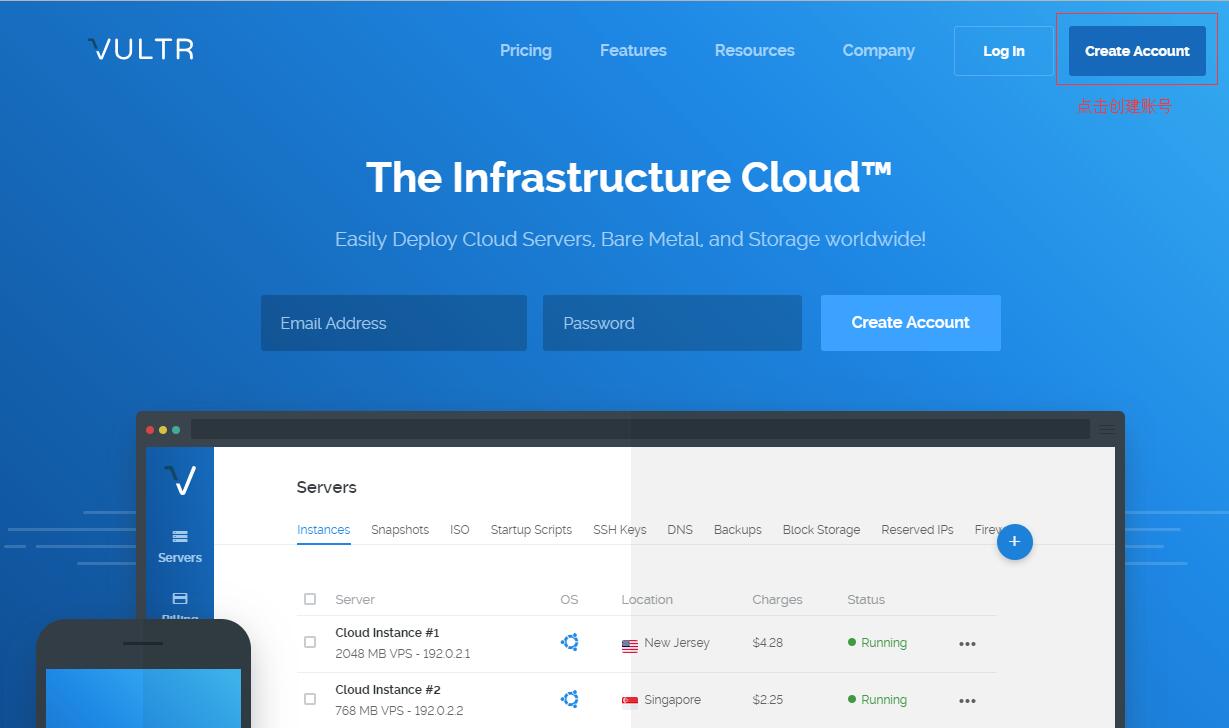Click the hamburger icon in the browser mockup

tap(1106, 428)
